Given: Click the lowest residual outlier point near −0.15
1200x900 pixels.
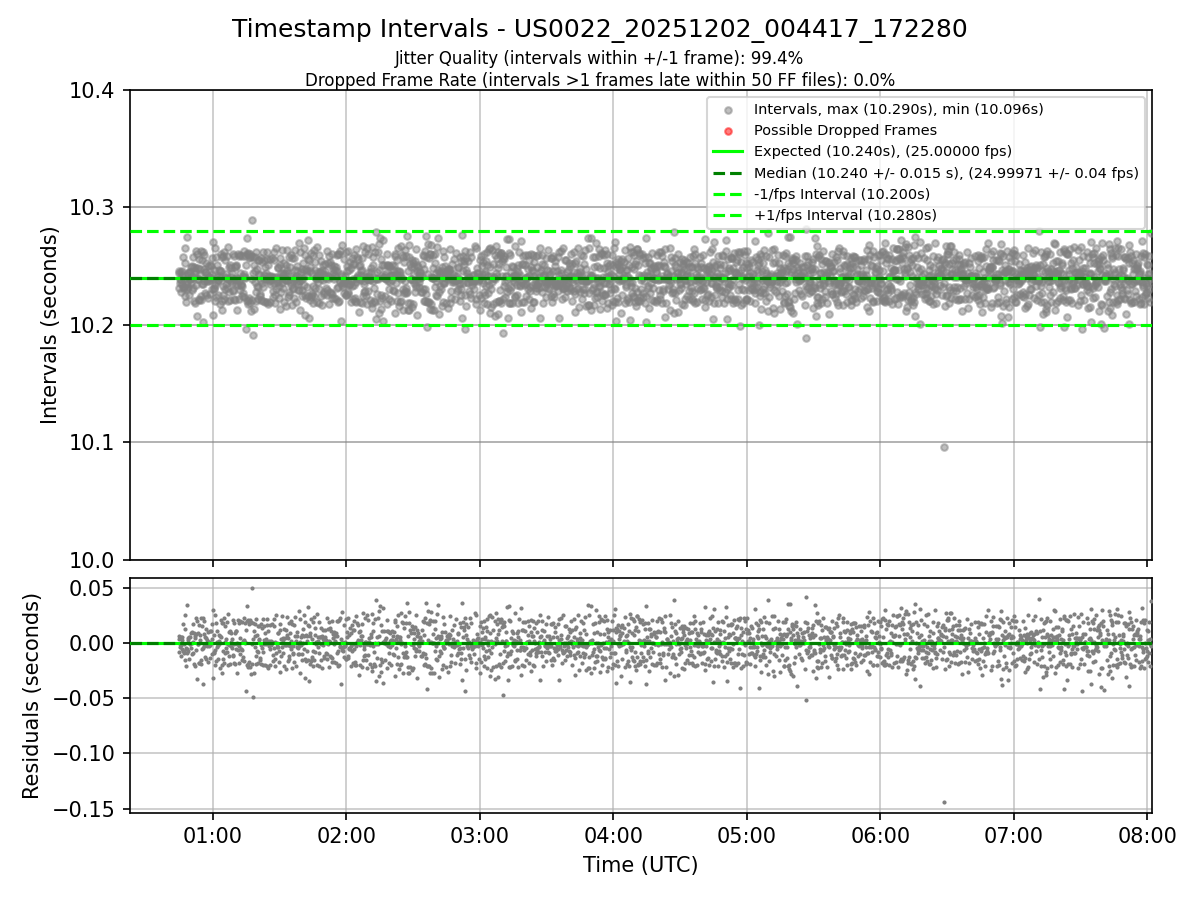Looking at the screenshot, I should [x=944, y=802].
